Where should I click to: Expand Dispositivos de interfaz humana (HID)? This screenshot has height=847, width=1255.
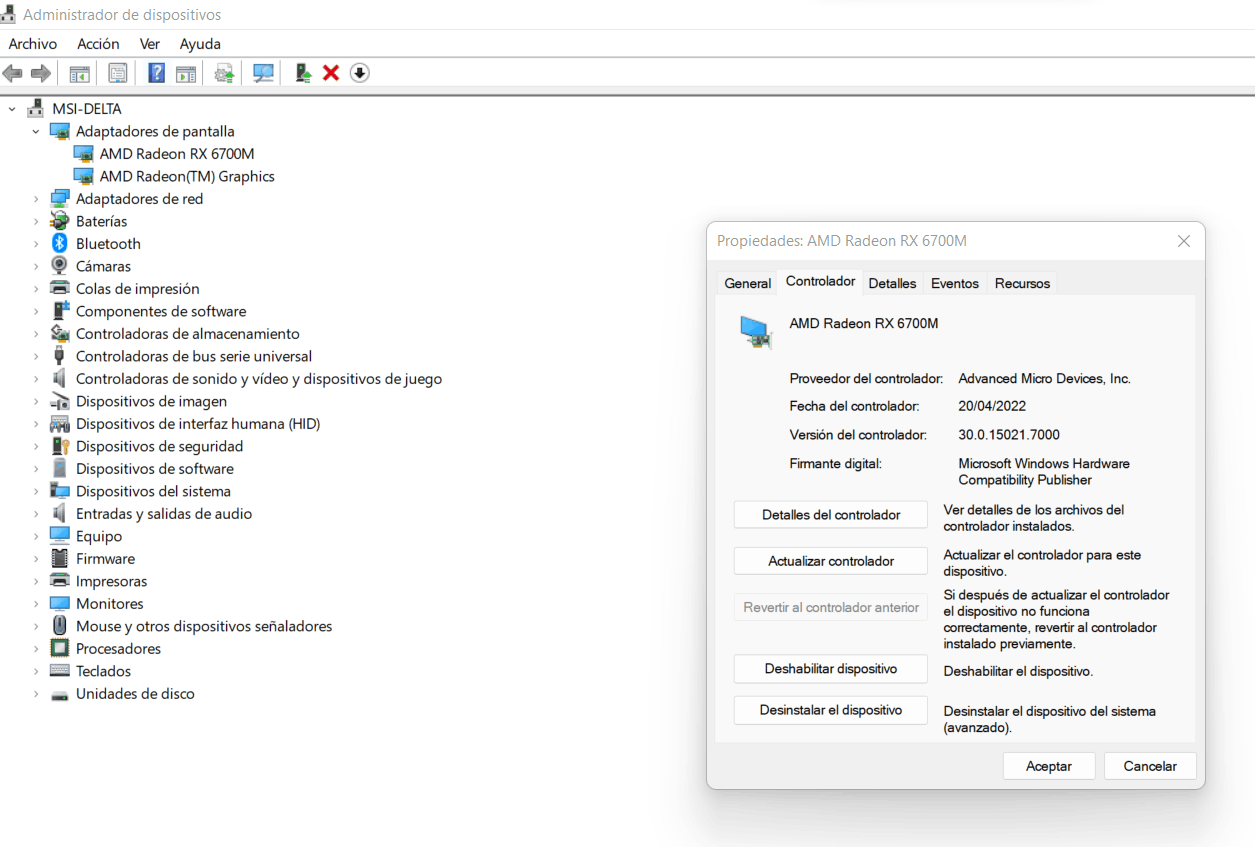[x=36, y=424]
